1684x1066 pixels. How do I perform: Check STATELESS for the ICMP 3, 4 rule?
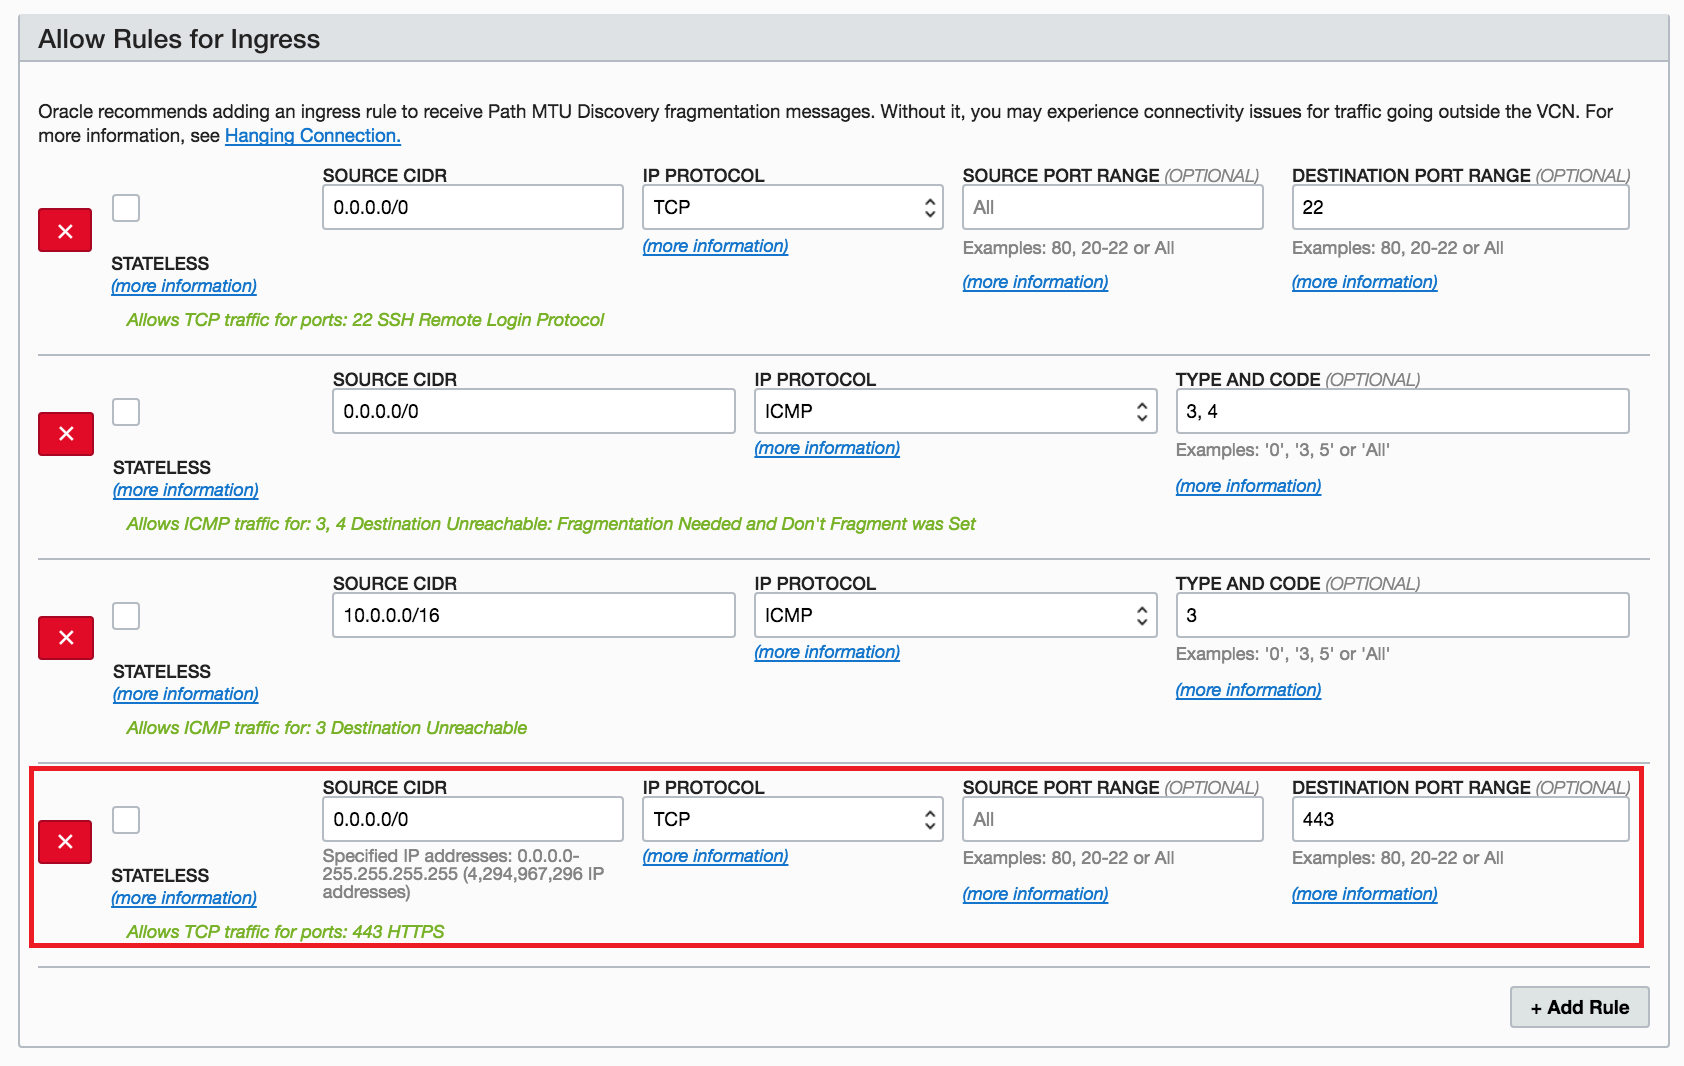click(x=125, y=412)
